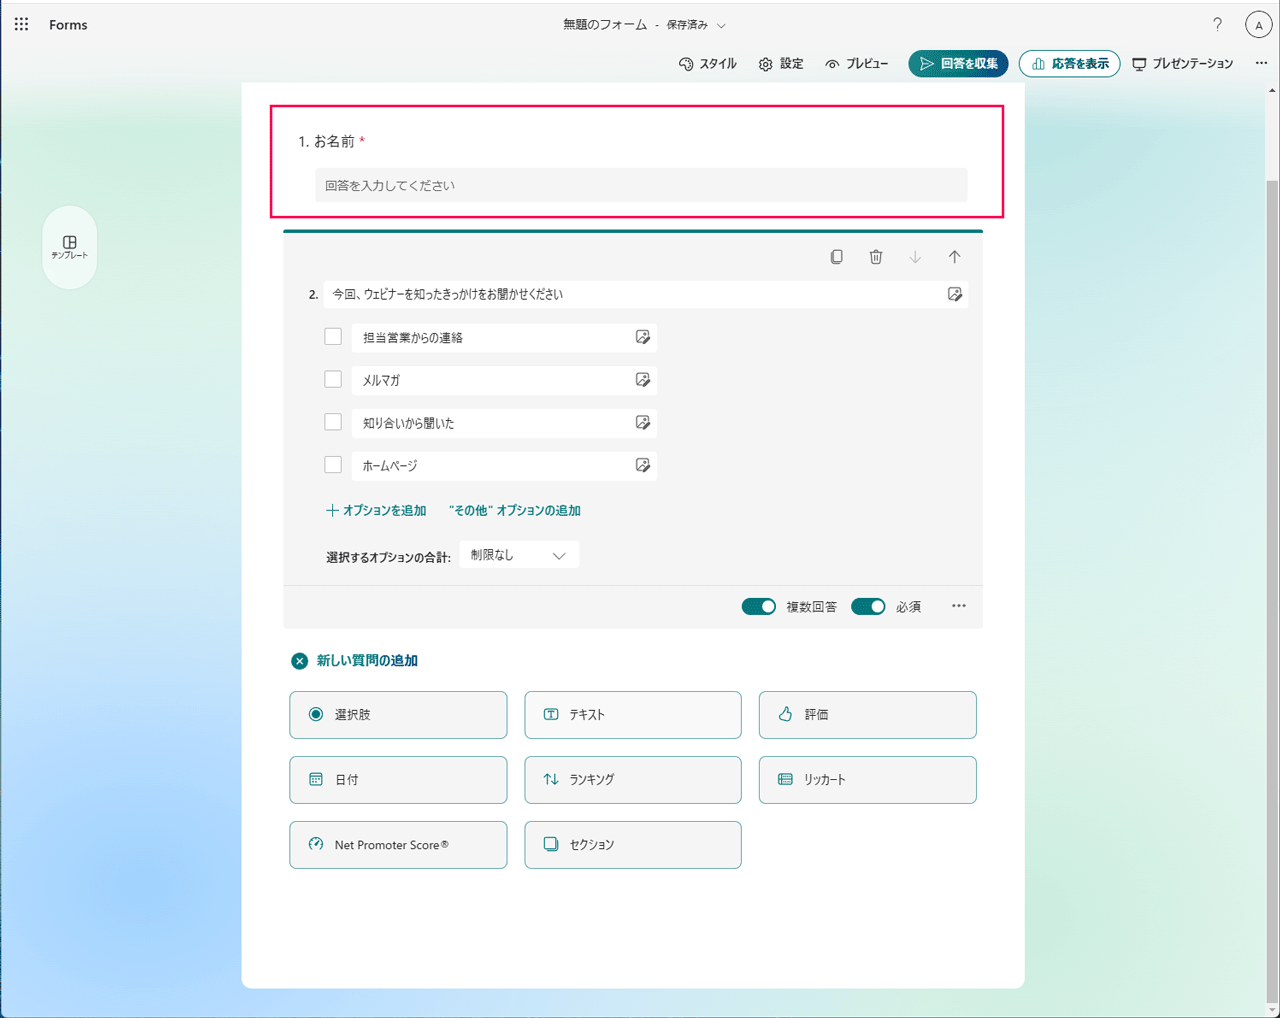Screen dimensions: 1280x1018
Task: Duplicate question 2 using the copy icon
Action: pyautogui.click(x=836, y=257)
